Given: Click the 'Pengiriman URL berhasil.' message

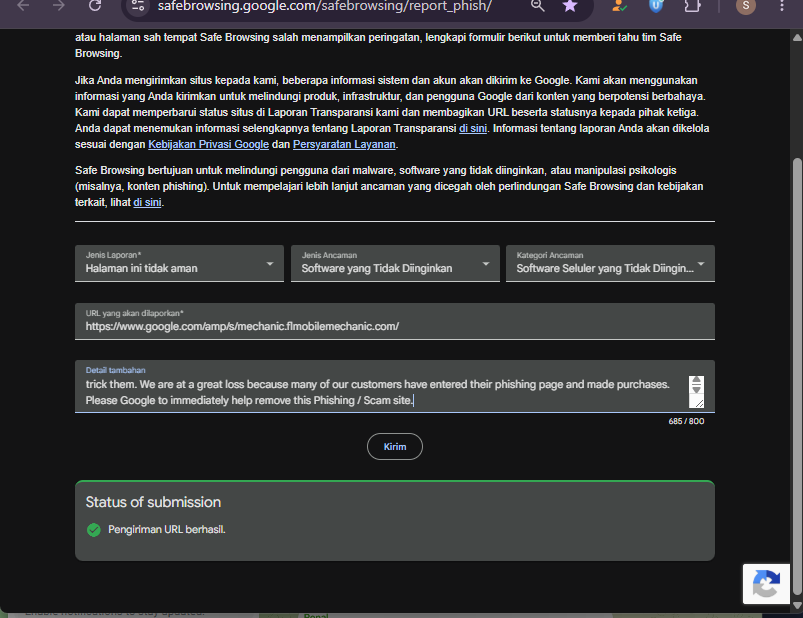Looking at the screenshot, I should 167,529.
